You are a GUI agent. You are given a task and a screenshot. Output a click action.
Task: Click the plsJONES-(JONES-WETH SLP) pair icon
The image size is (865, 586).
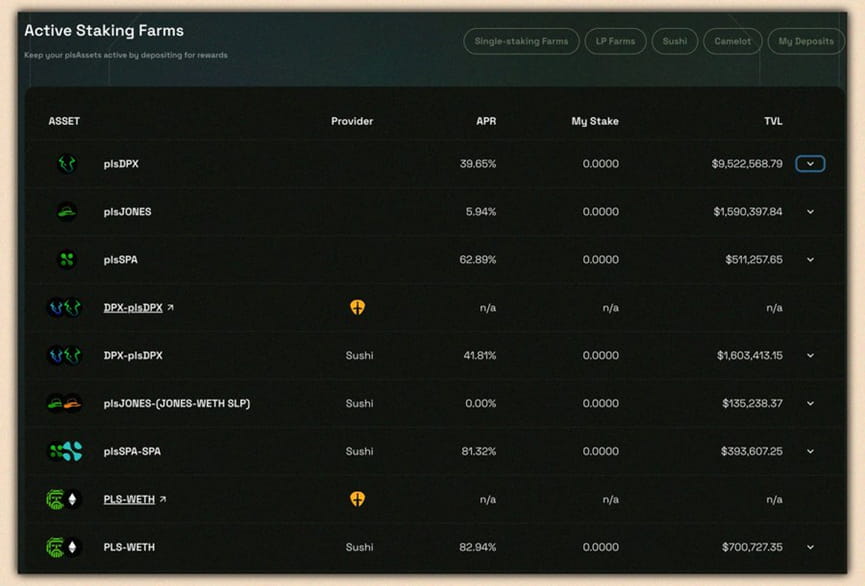pyautogui.click(x=65, y=403)
